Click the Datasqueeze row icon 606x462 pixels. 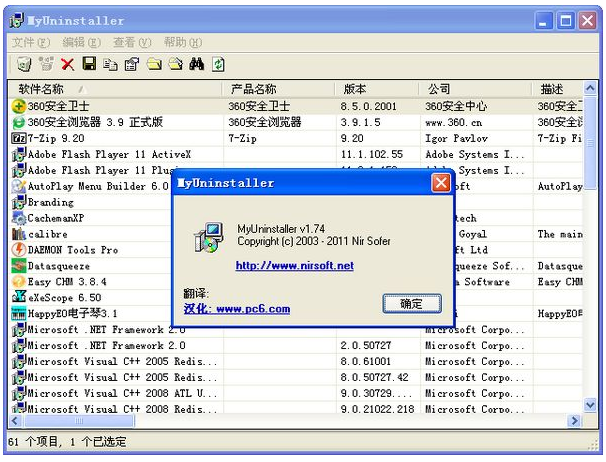click(x=19, y=266)
